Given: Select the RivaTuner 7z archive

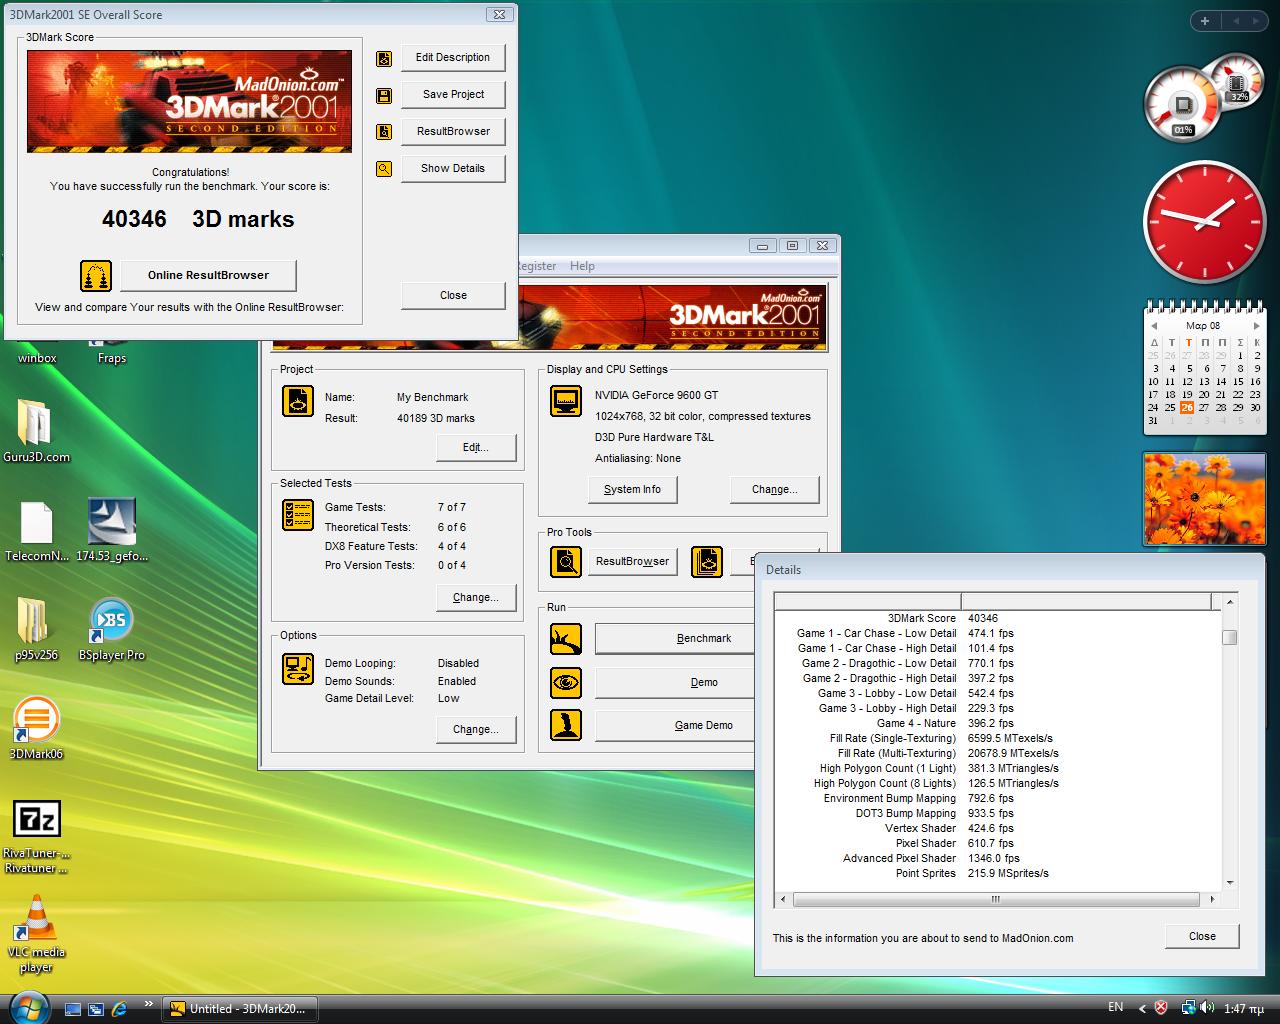Looking at the screenshot, I should (36, 836).
